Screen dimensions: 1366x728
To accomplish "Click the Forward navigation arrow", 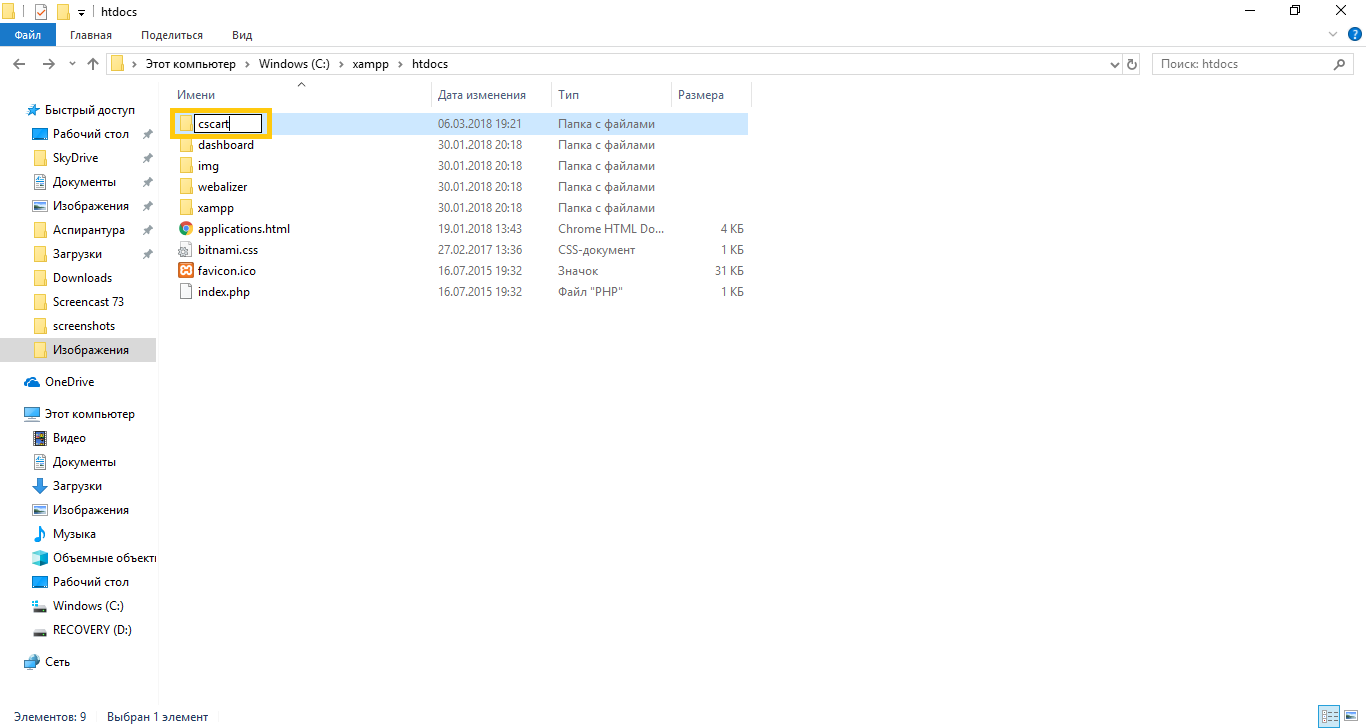I will pyautogui.click(x=48, y=64).
